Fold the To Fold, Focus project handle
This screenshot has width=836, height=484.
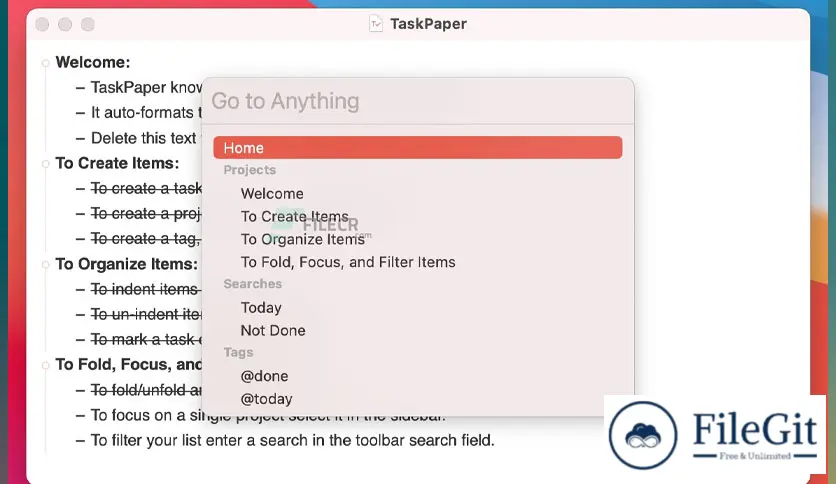coord(45,366)
